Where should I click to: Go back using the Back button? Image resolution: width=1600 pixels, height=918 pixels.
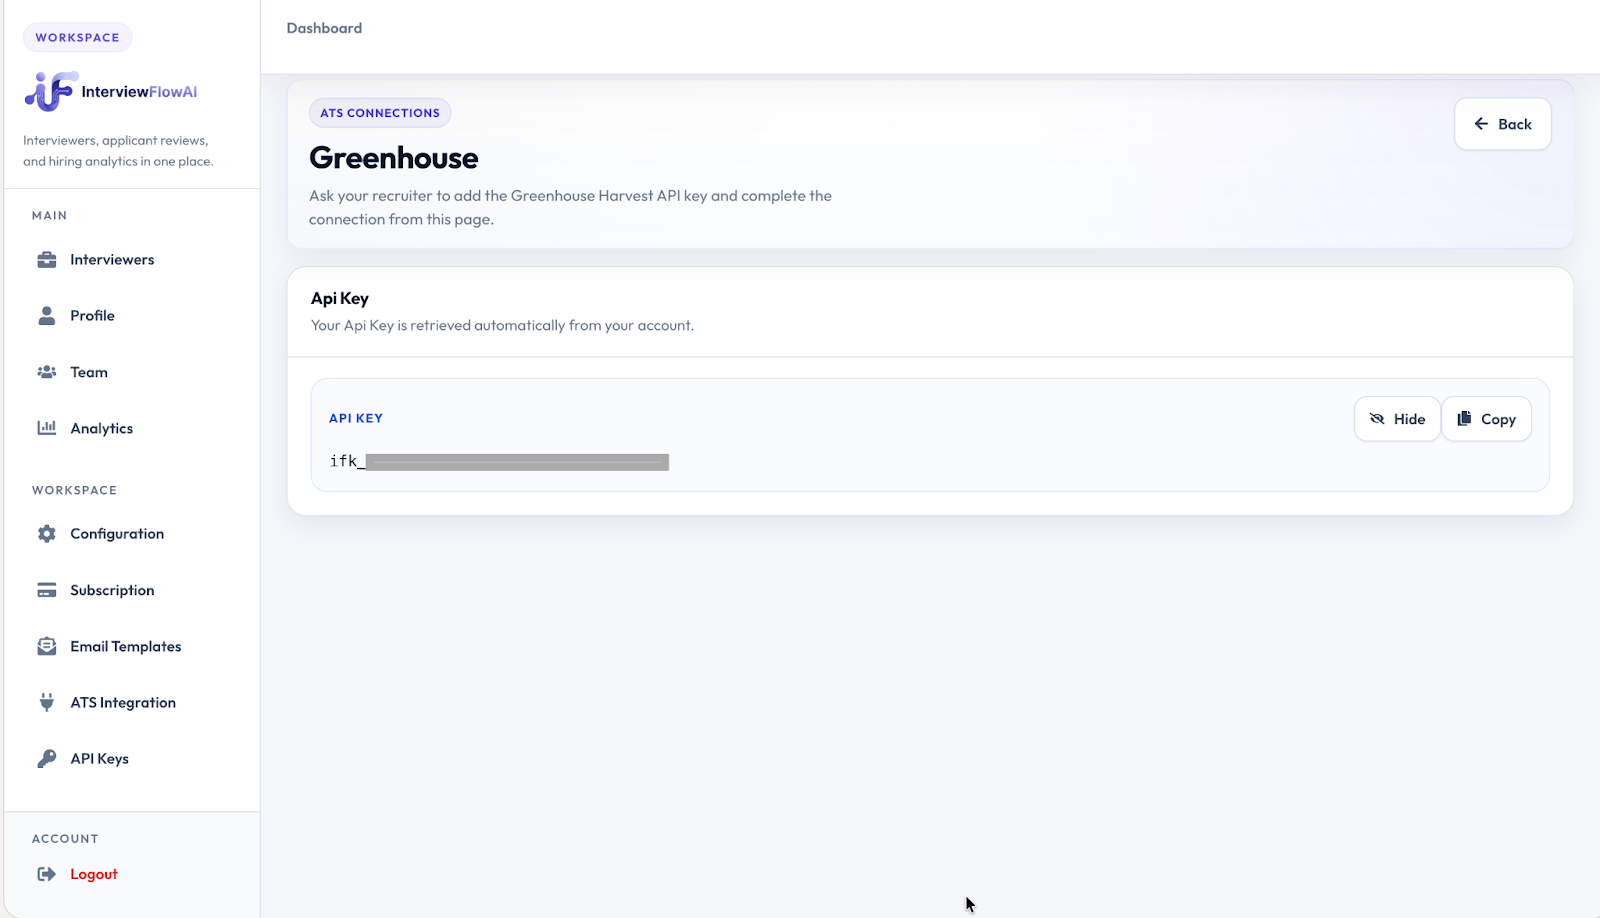pos(1502,124)
